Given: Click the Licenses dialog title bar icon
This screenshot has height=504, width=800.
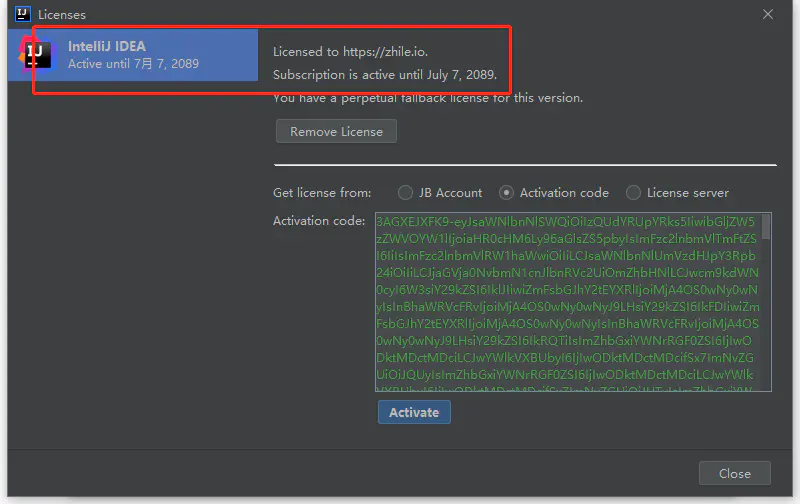Looking at the screenshot, I should (22, 14).
